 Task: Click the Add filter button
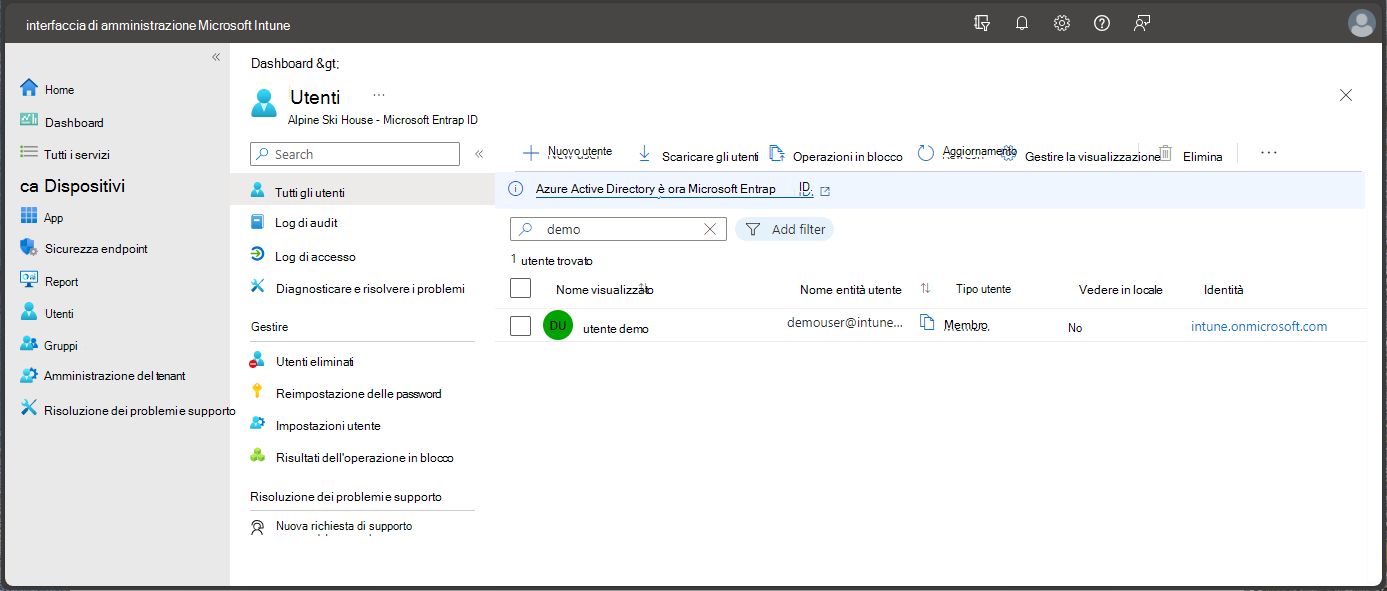coord(784,229)
